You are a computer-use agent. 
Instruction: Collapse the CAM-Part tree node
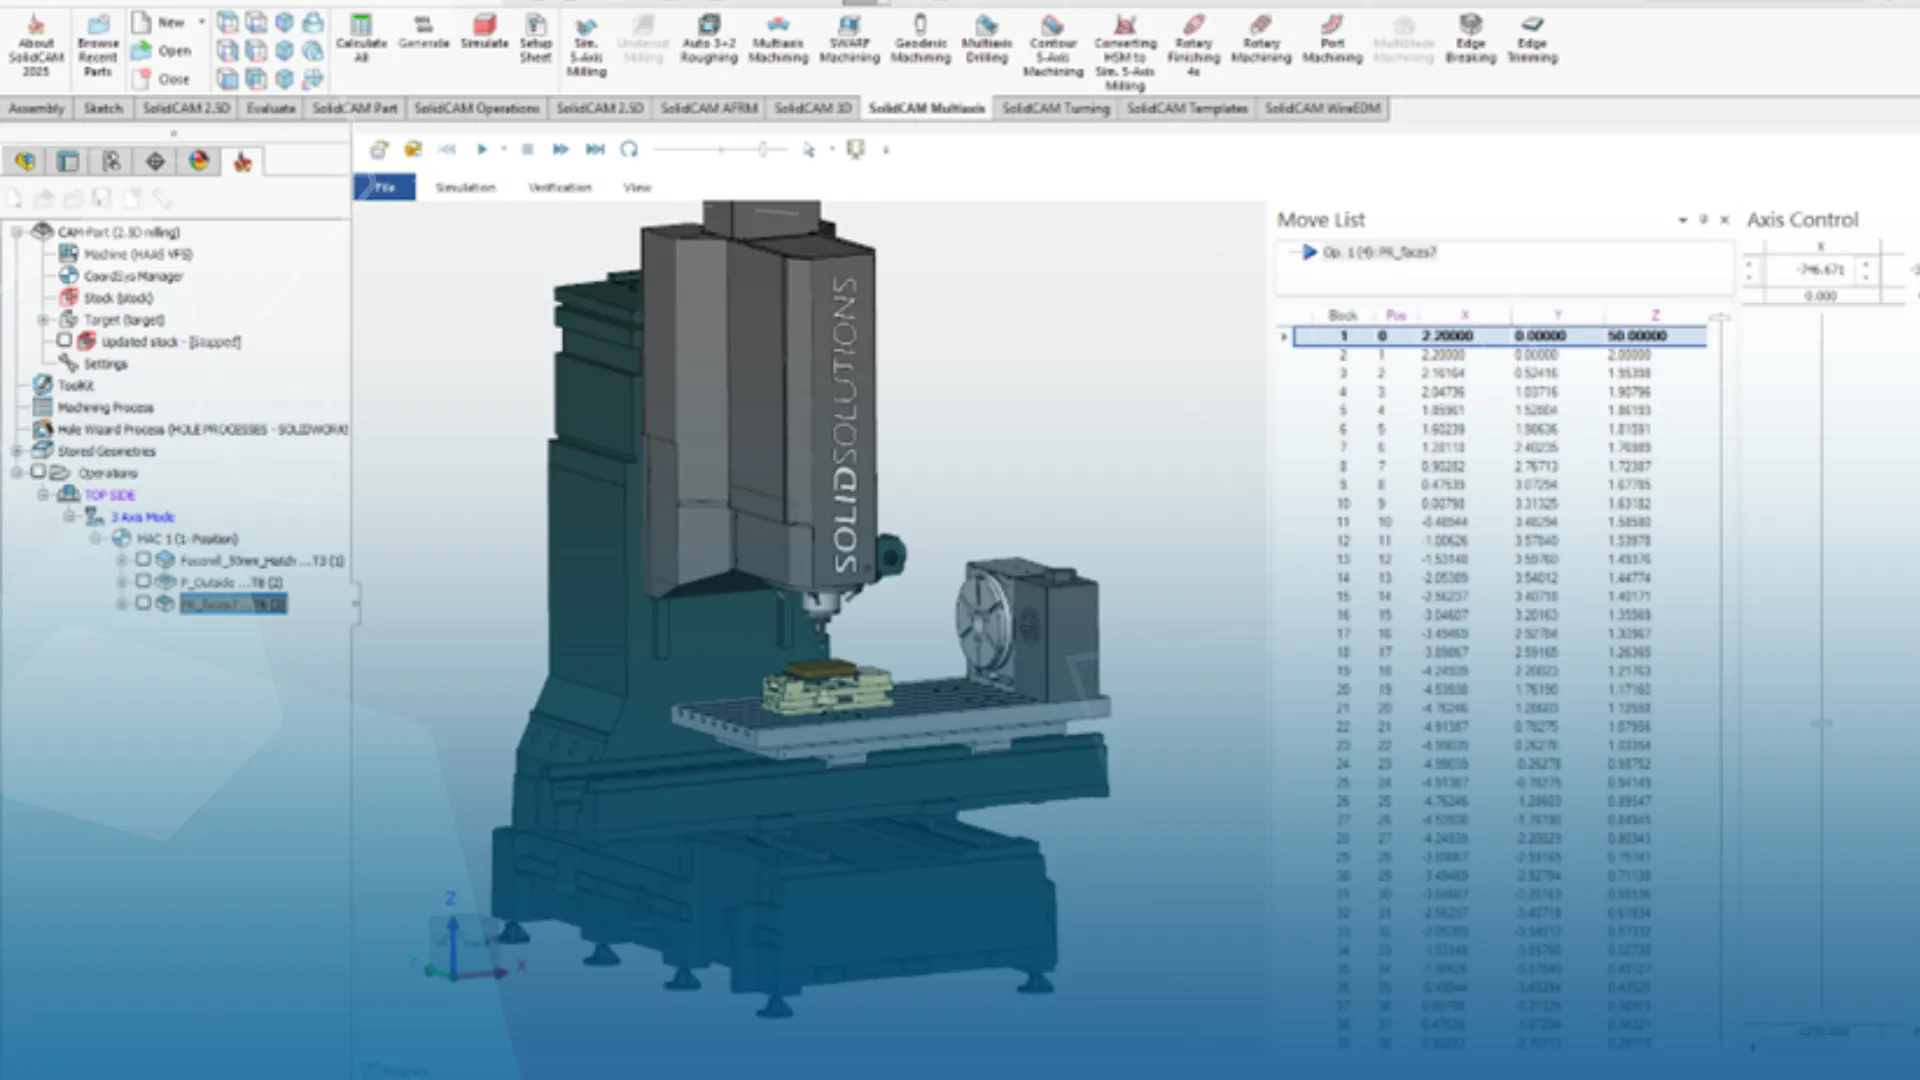coord(16,232)
